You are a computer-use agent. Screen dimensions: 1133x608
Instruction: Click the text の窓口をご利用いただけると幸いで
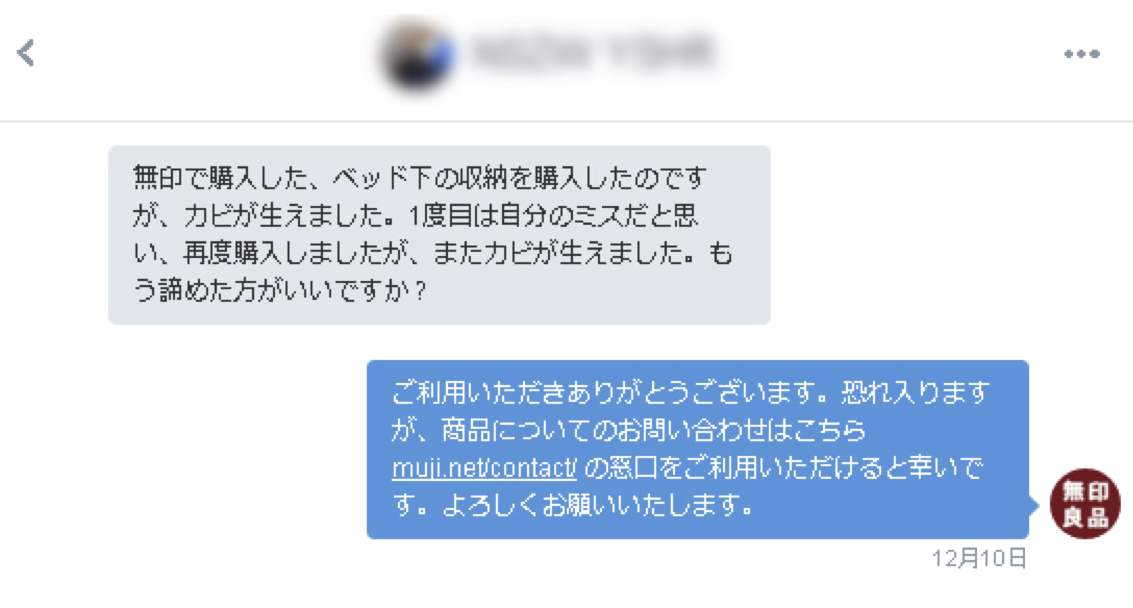click(x=783, y=468)
